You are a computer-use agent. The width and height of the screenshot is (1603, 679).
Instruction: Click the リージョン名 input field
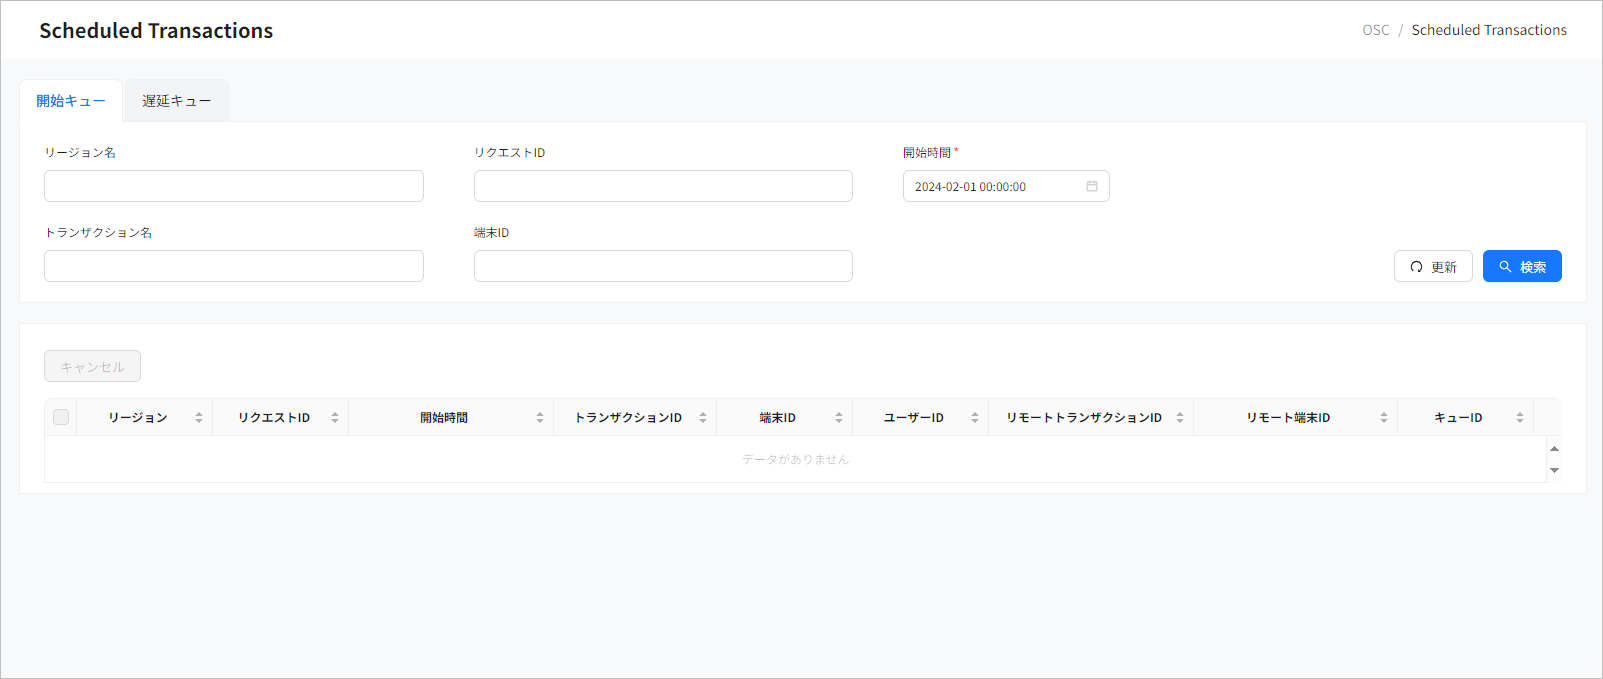tap(234, 186)
